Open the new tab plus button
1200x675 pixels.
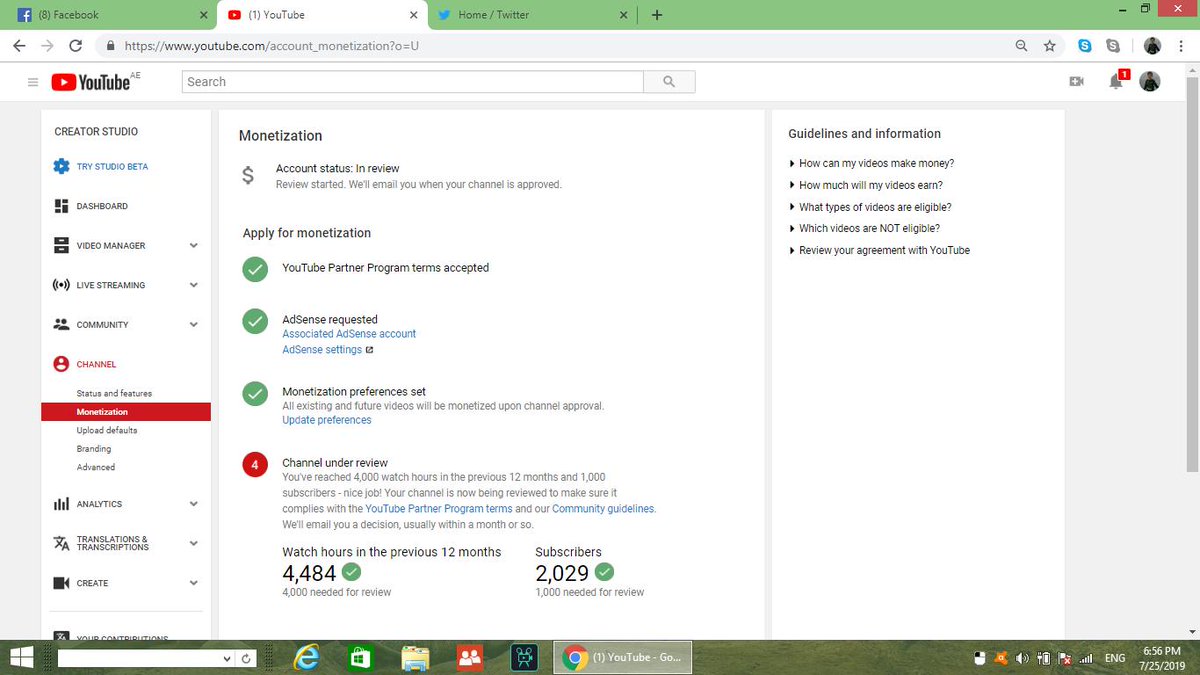[657, 15]
